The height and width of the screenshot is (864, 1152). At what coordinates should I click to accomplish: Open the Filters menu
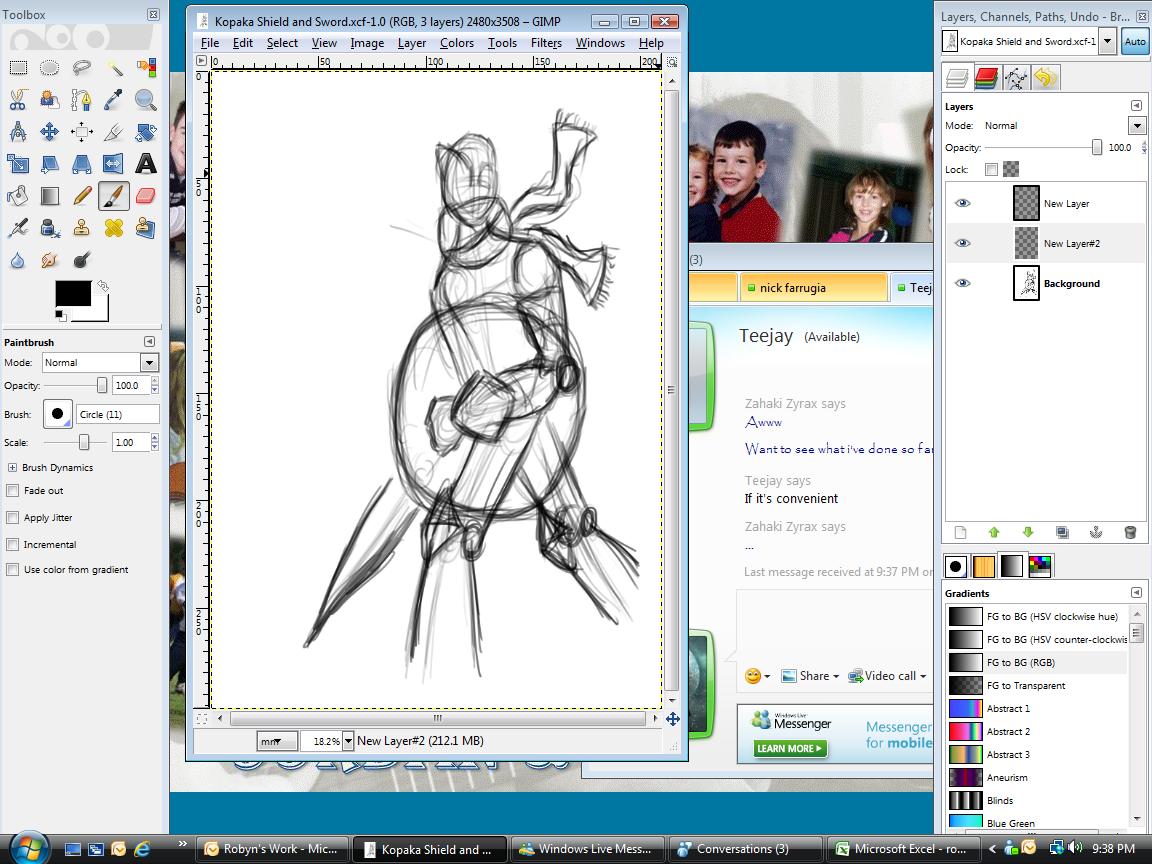pos(546,43)
